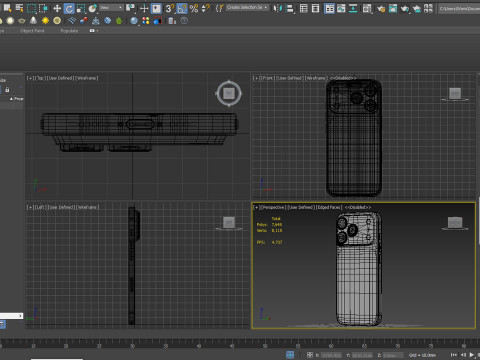Open the Schematic View

(x=353, y=8)
